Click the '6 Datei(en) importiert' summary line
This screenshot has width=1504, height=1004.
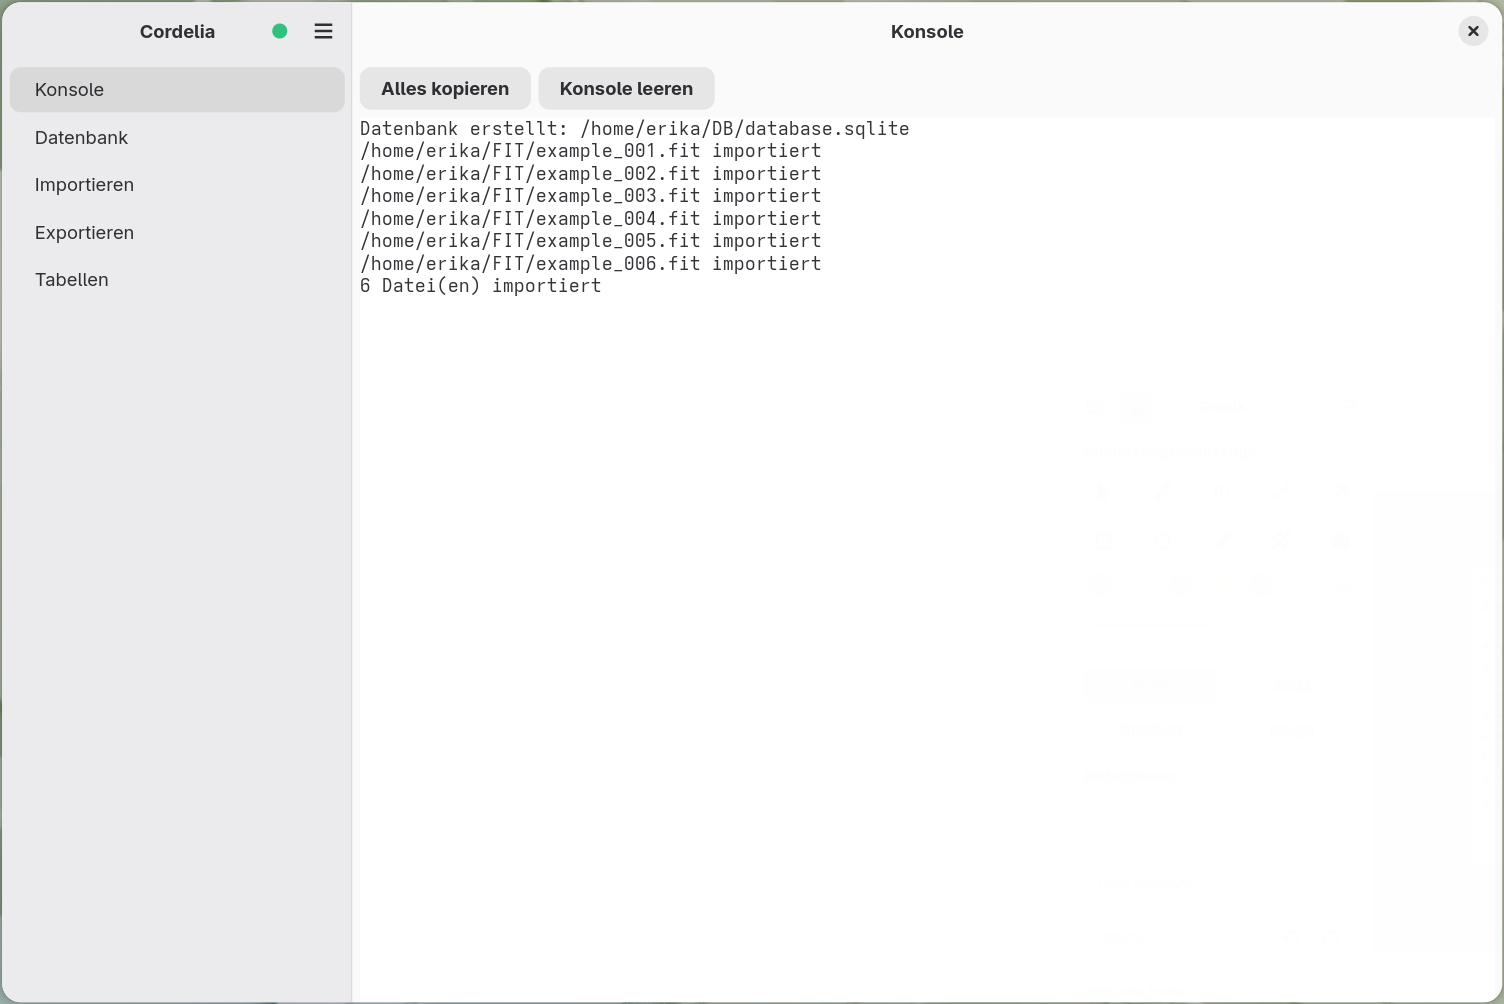point(481,286)
